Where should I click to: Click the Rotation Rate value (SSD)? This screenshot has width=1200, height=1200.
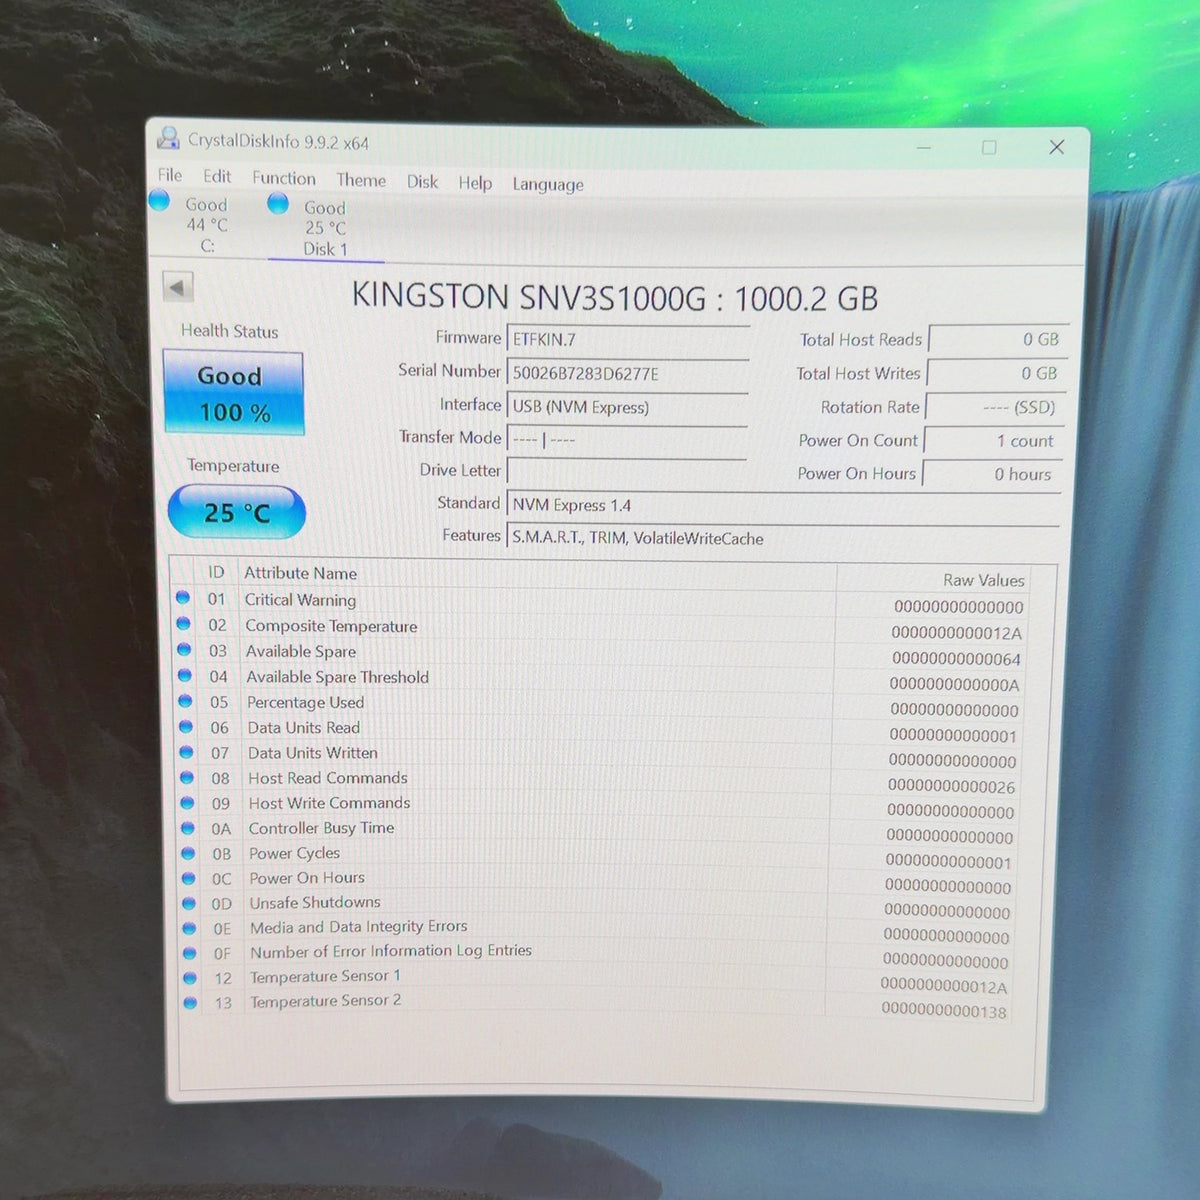coord(996,407)
